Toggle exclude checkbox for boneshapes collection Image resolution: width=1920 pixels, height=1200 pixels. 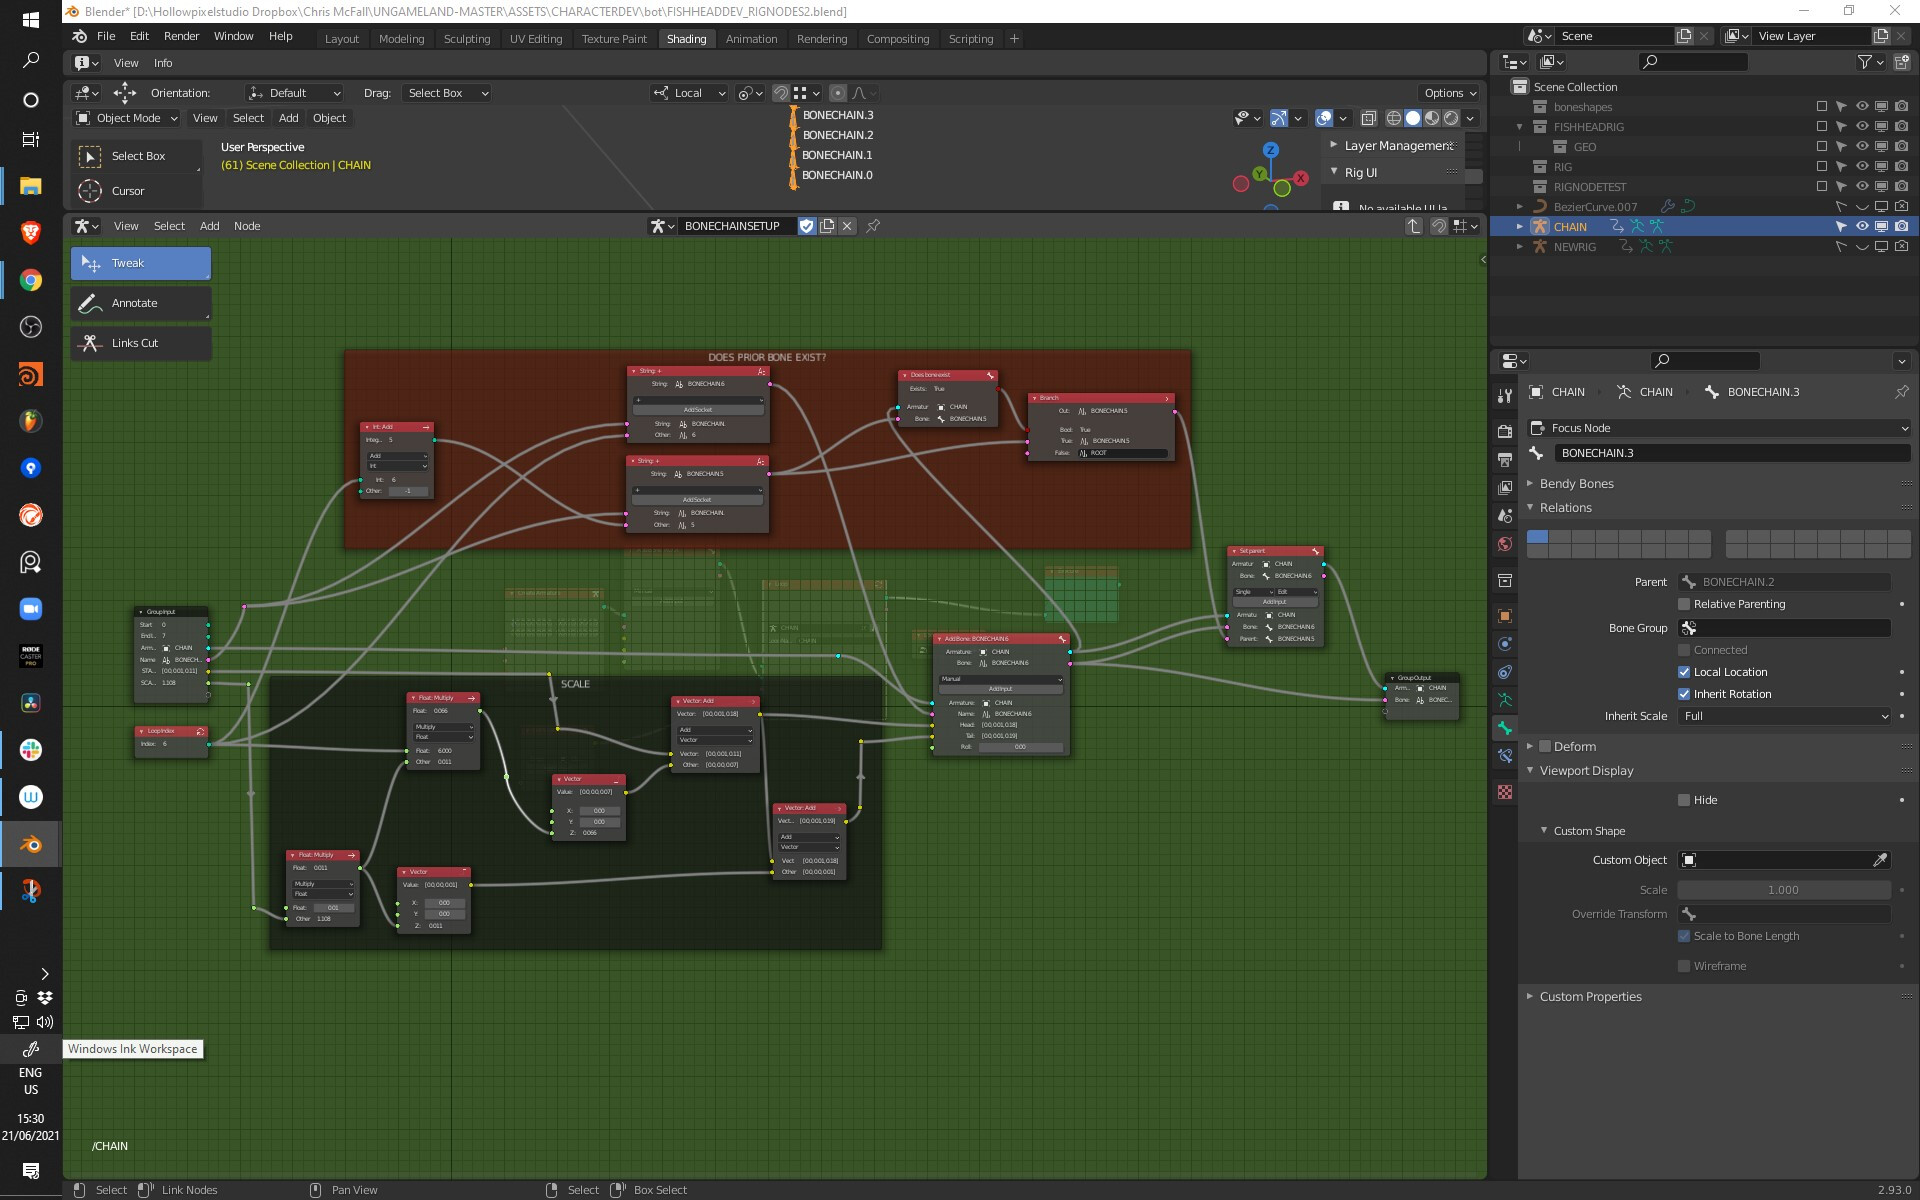tap(1821, 107)
